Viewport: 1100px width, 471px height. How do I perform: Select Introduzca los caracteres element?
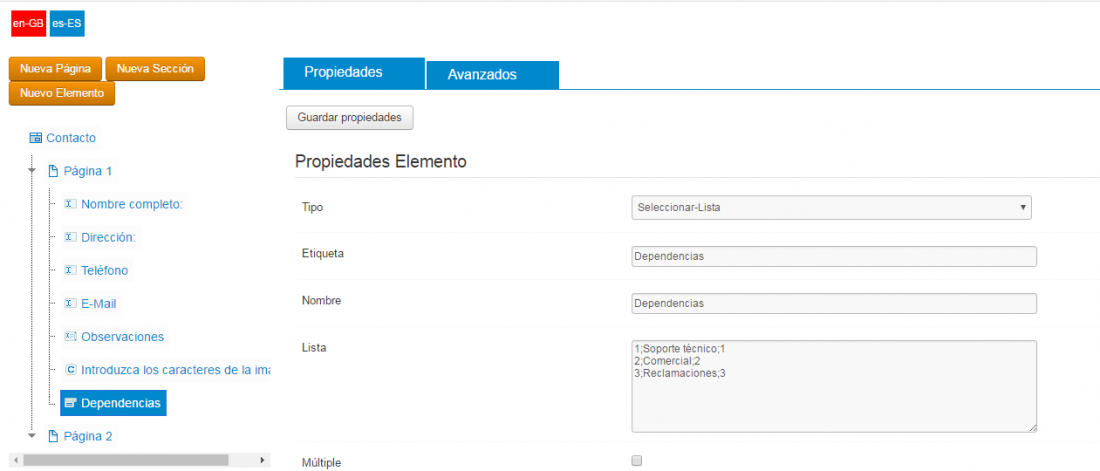(x=175, y=369)
